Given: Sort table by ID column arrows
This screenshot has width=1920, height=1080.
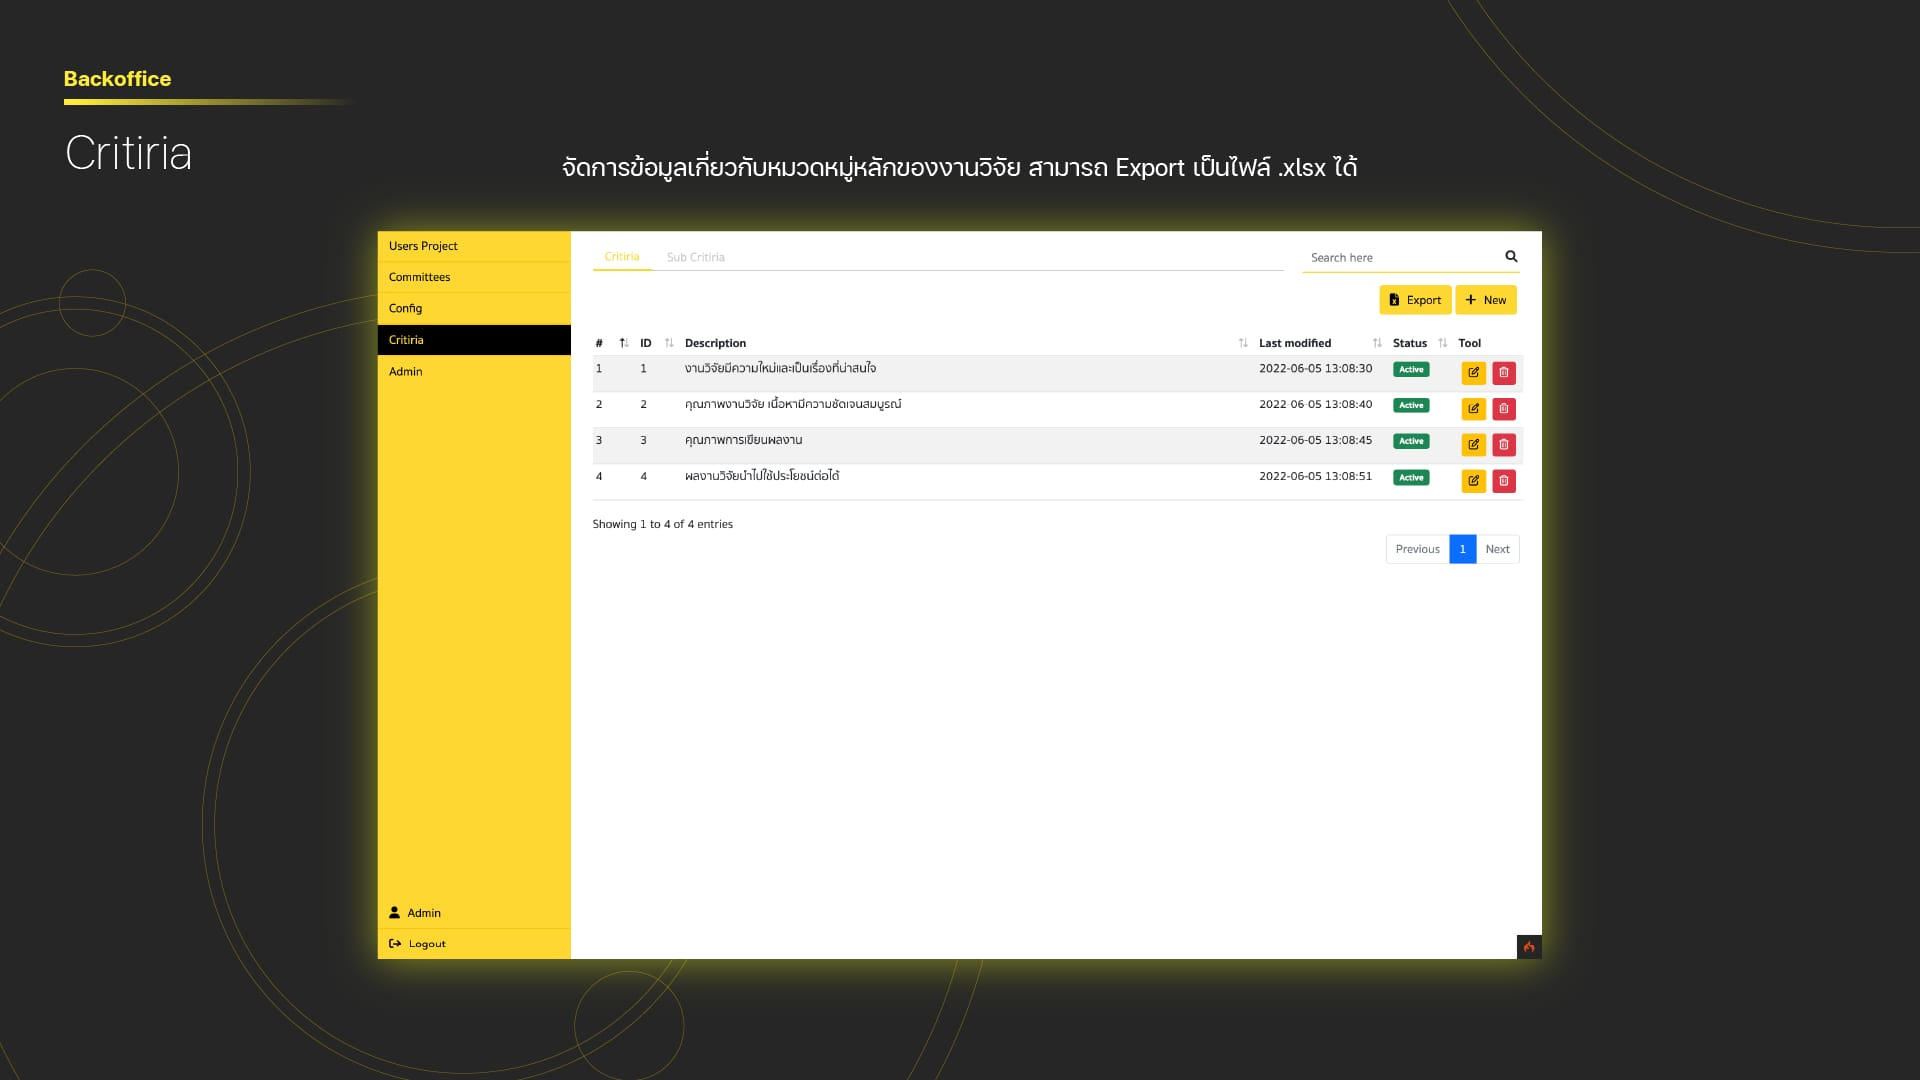Looking at the screenshot, I should tap(669, 343).
